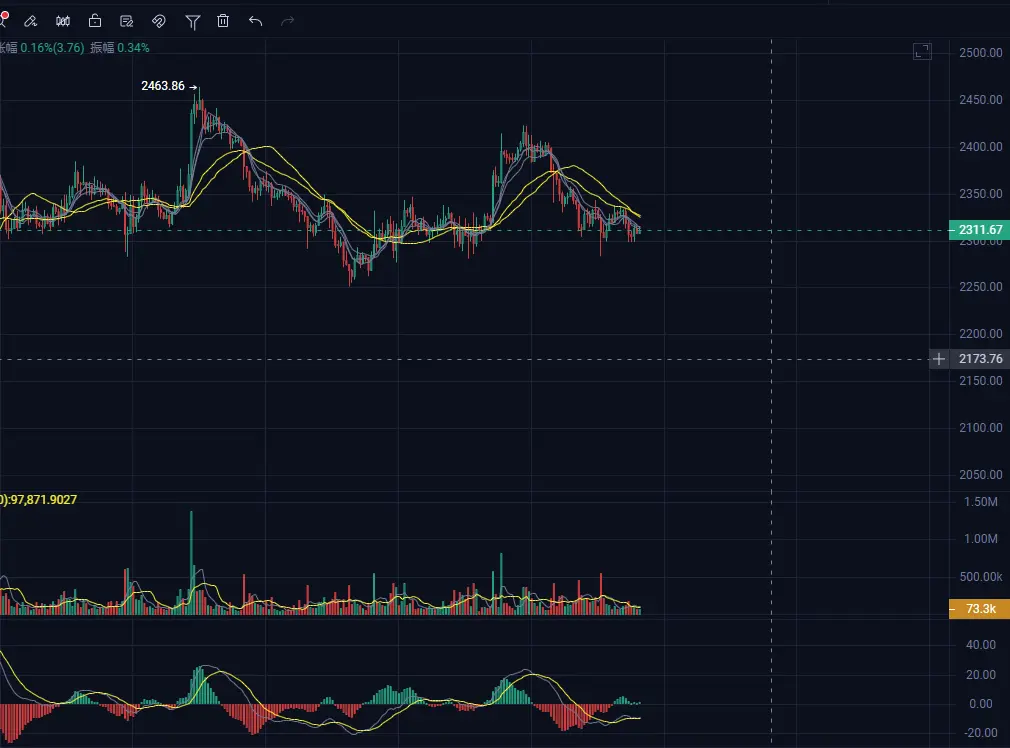Click the 0.00 MACD axis label
Image resolution: width=1010 pixels, height=748 pixels.
pos(980,704)
